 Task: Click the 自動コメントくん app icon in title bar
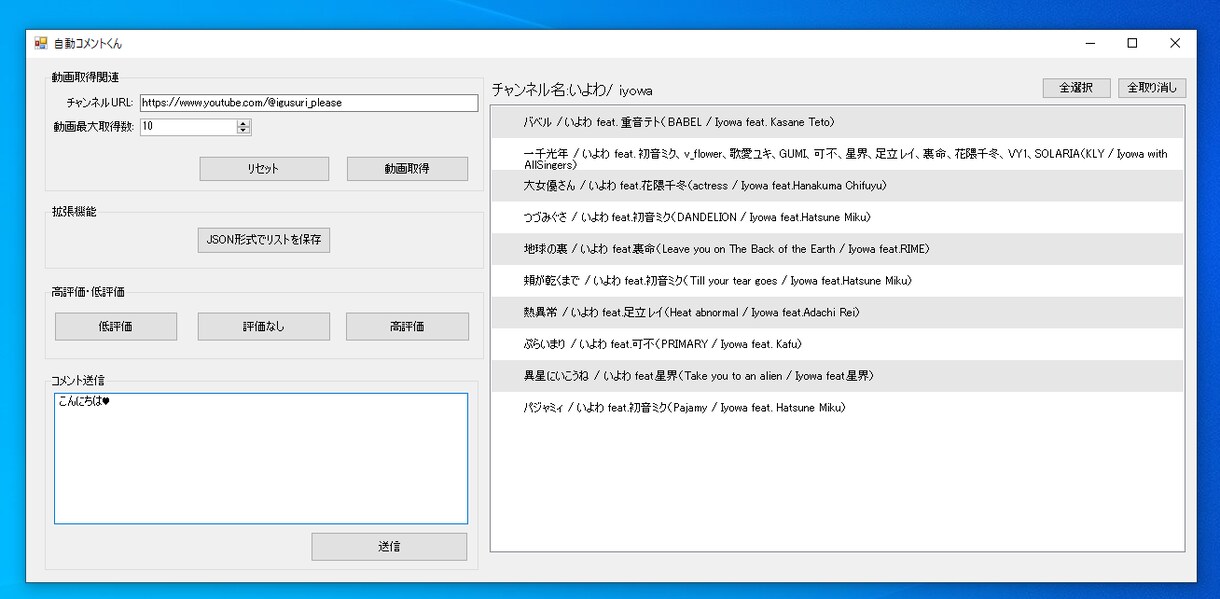point(41,43)
